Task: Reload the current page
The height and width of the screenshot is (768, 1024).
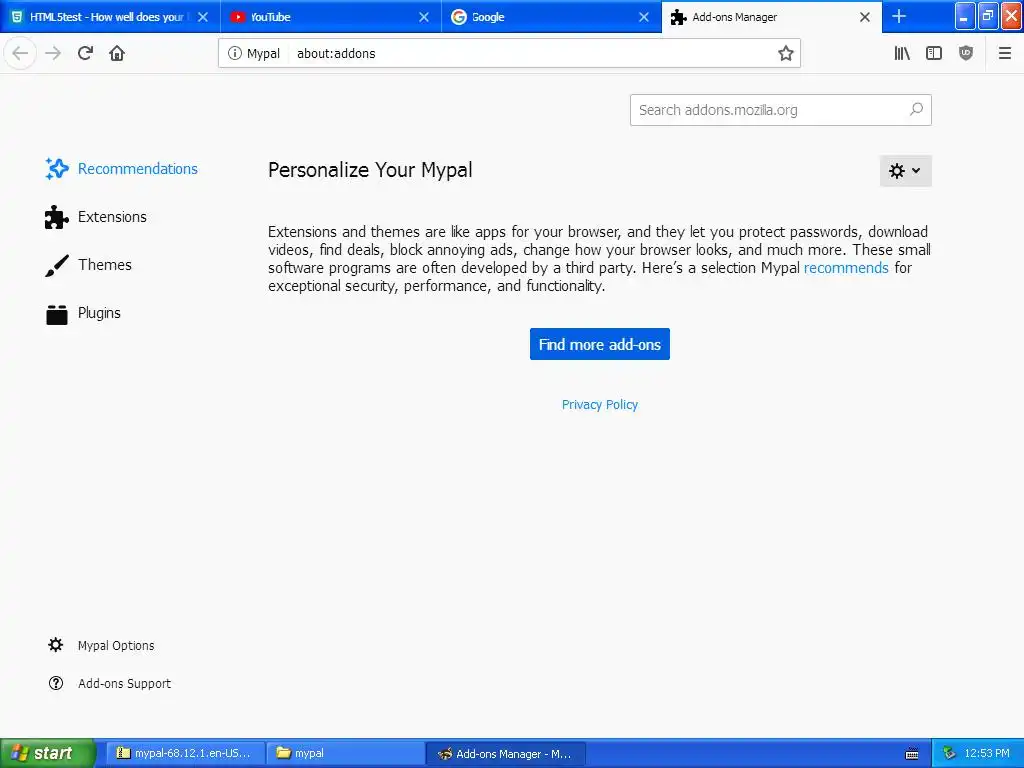Action: click(x=85, y=53)
